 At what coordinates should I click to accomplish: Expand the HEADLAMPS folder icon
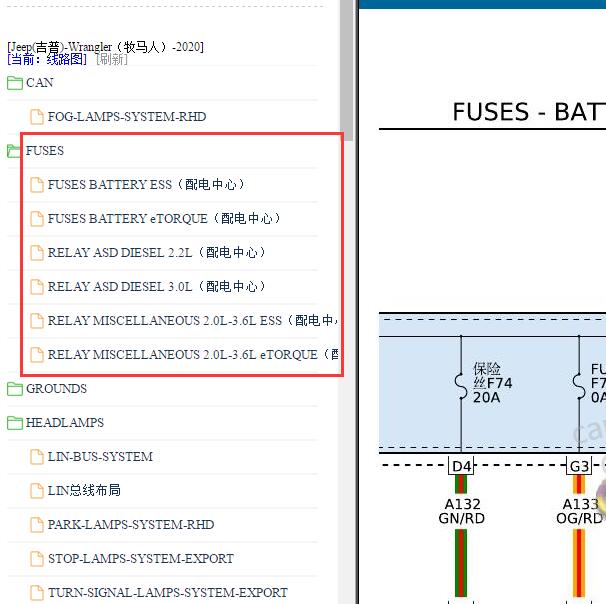click(15, 423)
